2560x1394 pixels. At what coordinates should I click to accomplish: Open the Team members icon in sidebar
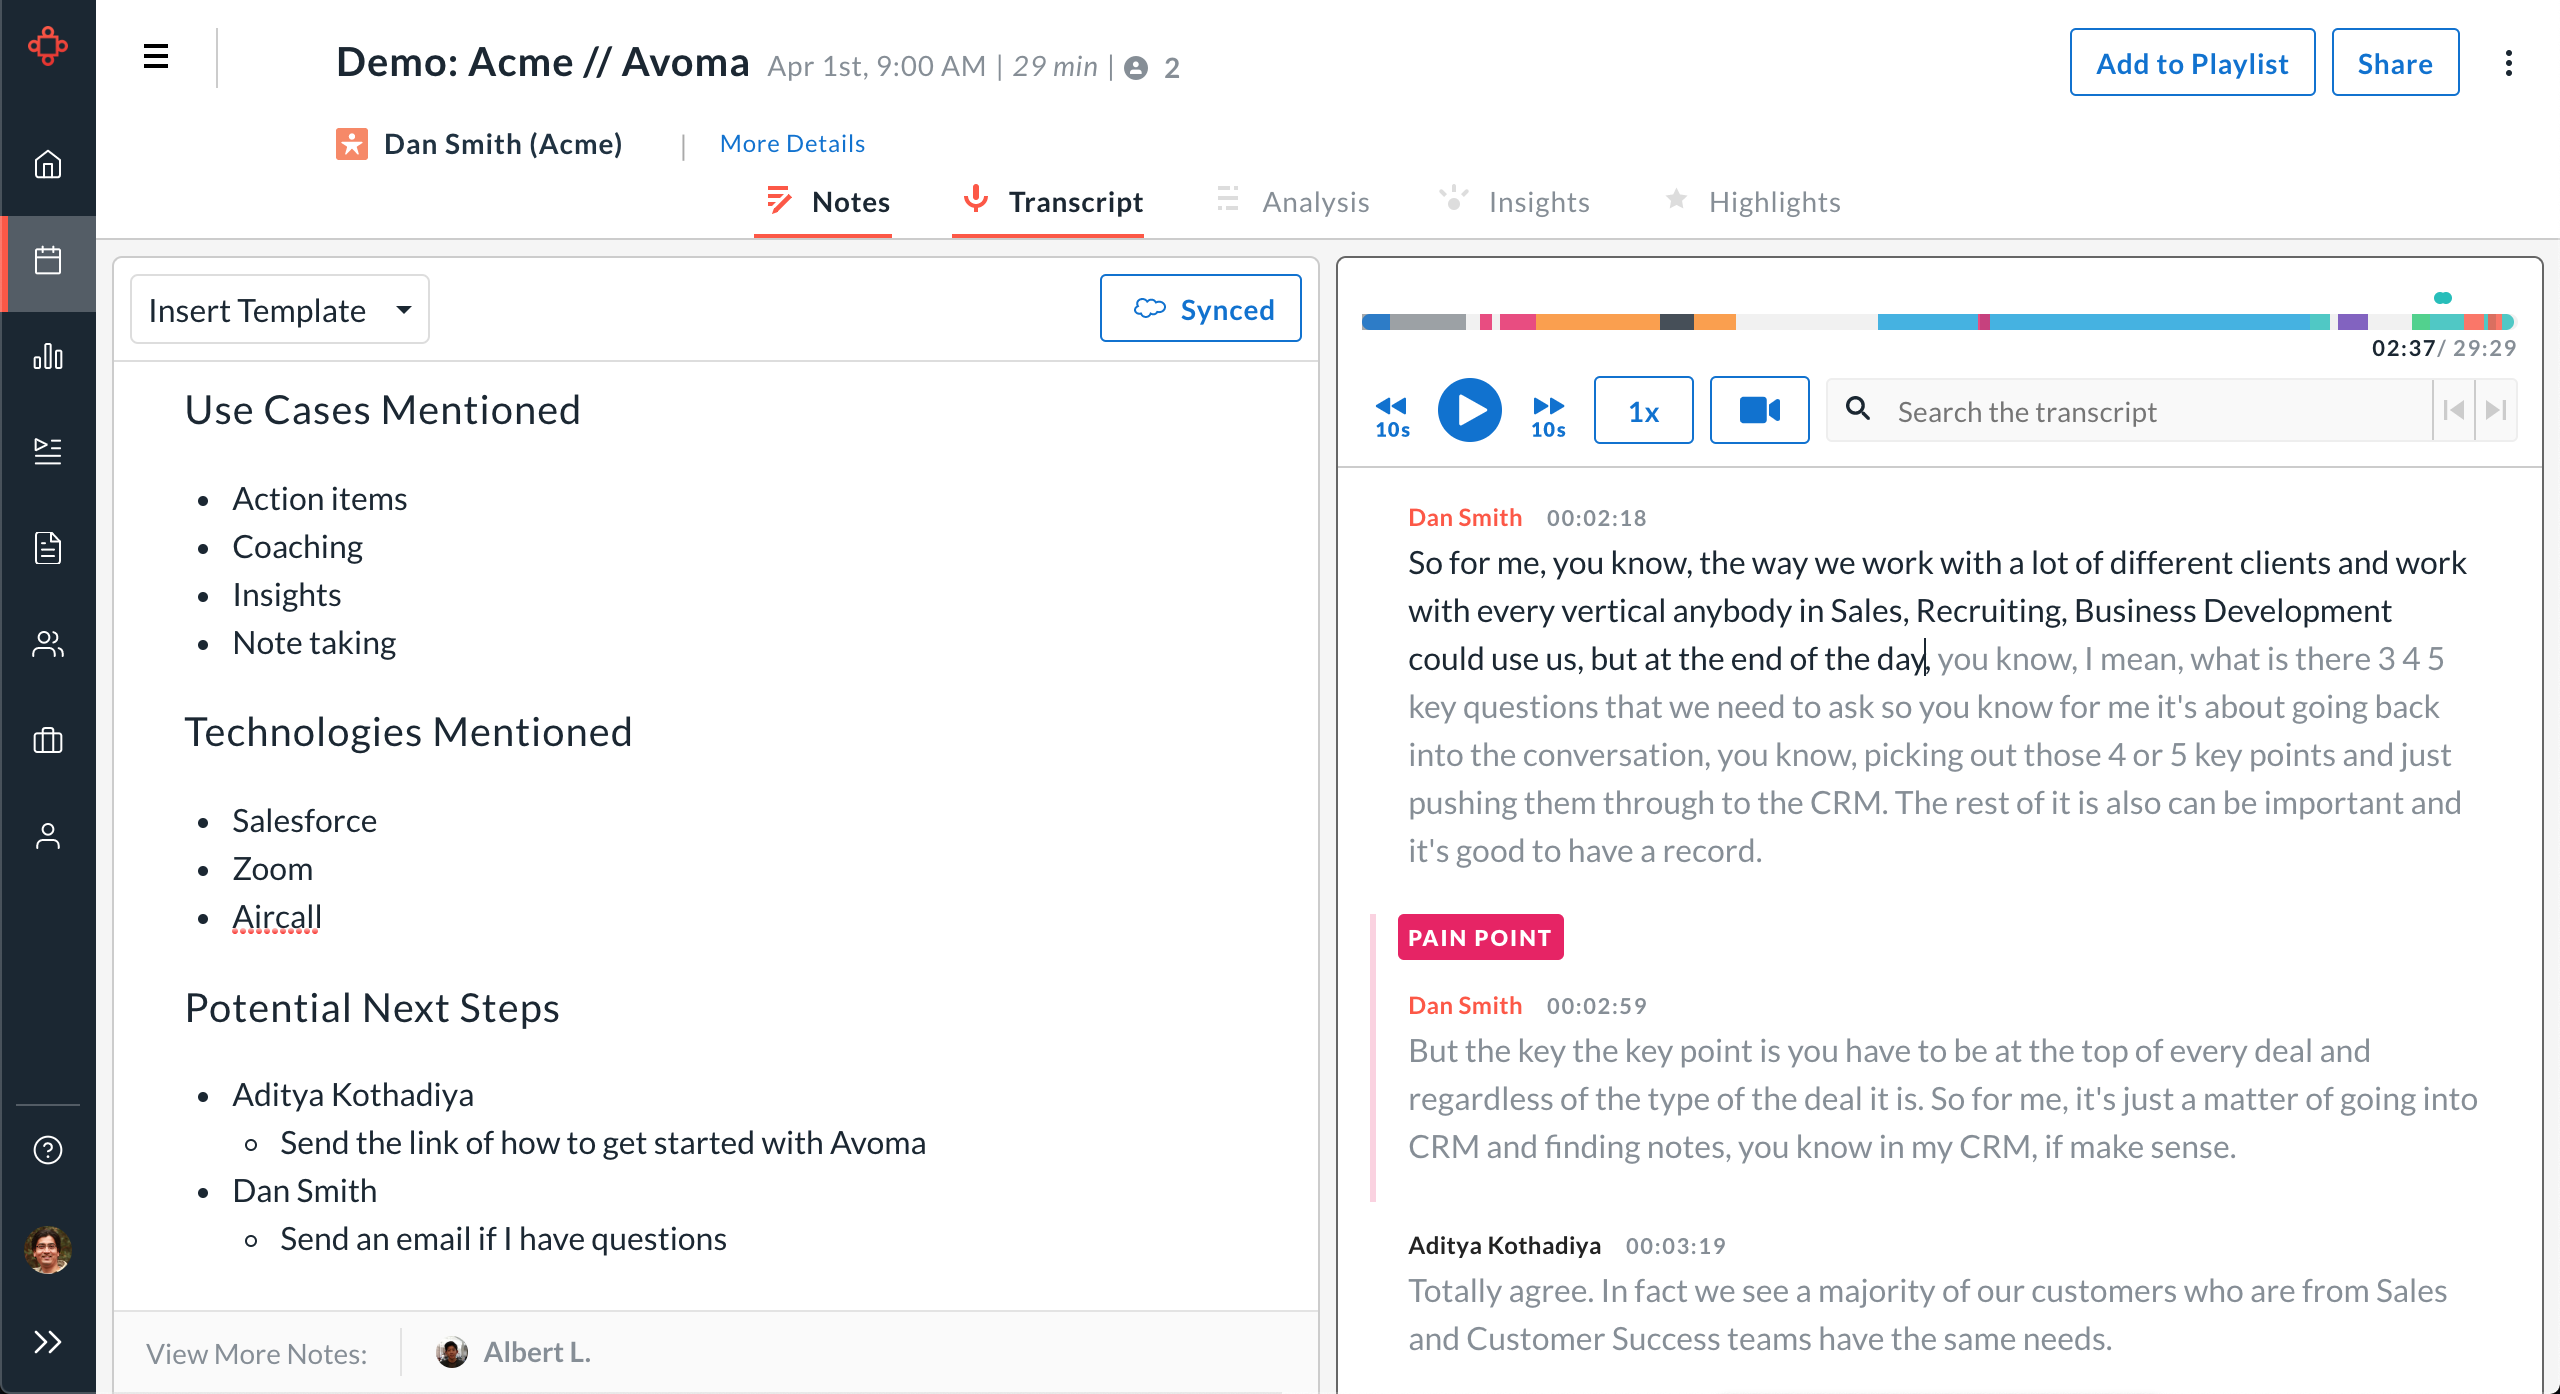[x=47, y=645]
